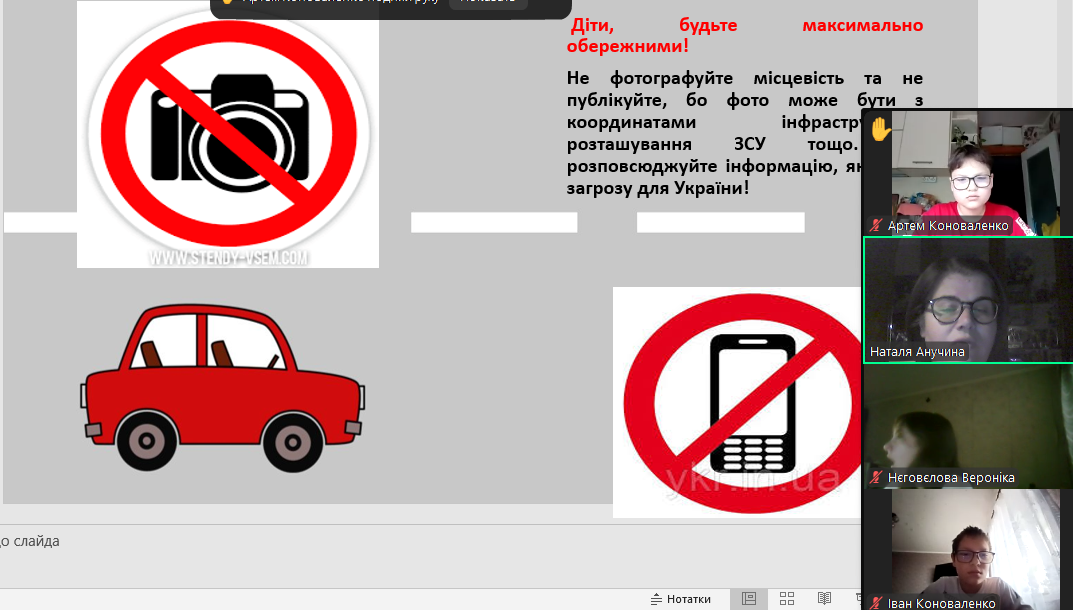Click the raised hand icon on Артем's video

880,128
